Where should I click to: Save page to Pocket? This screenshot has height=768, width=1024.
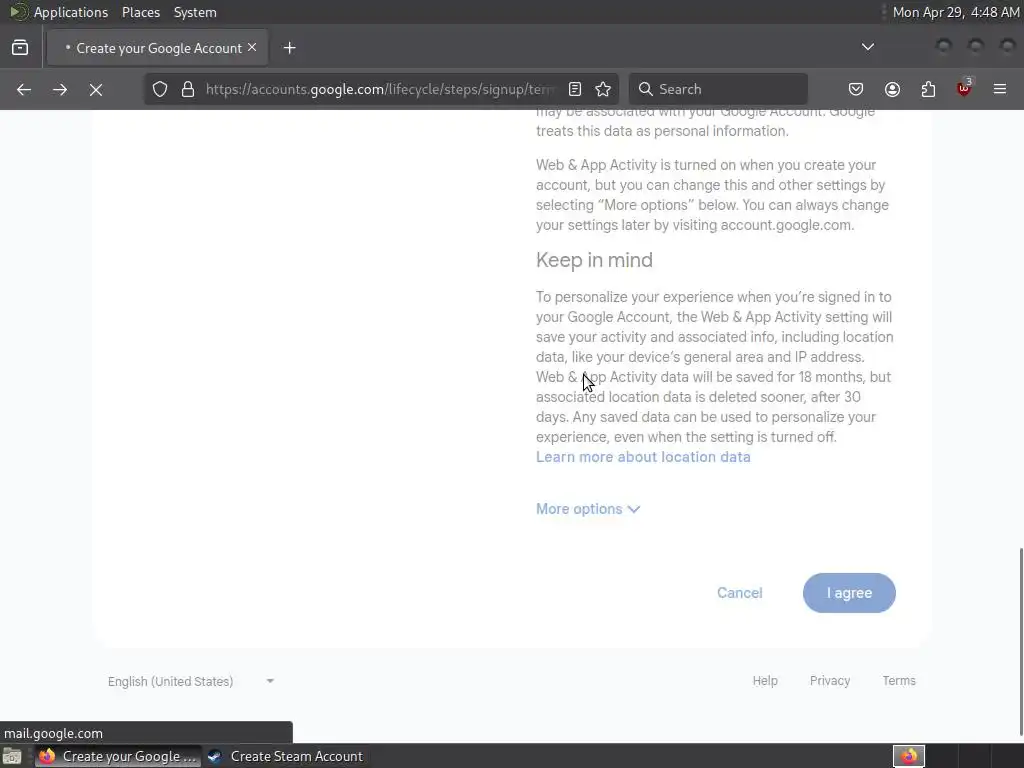click(x=856, y=89)
